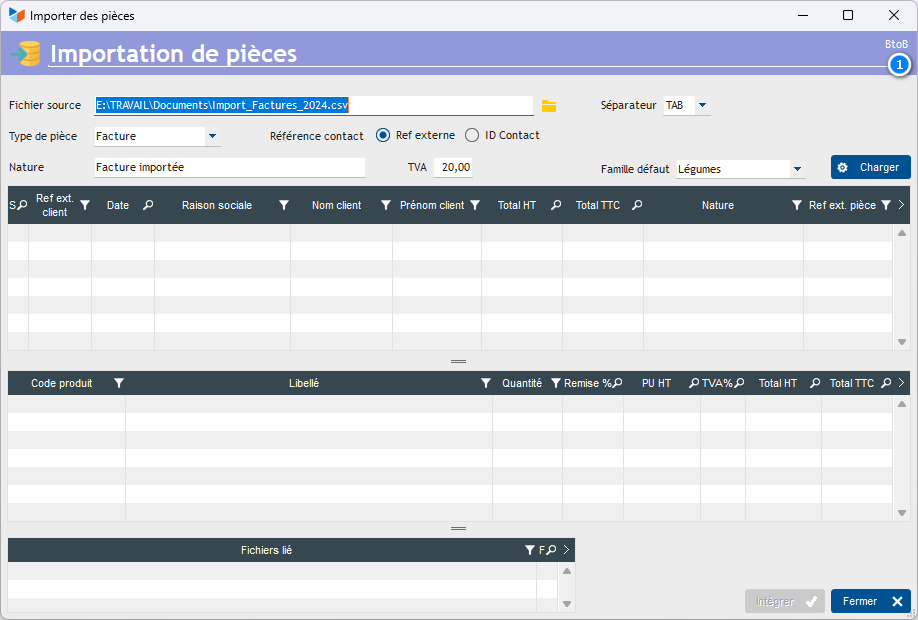Select the ID Contact radio button
The height and width of the screenshot is (620, 918).
pos(472,136)
